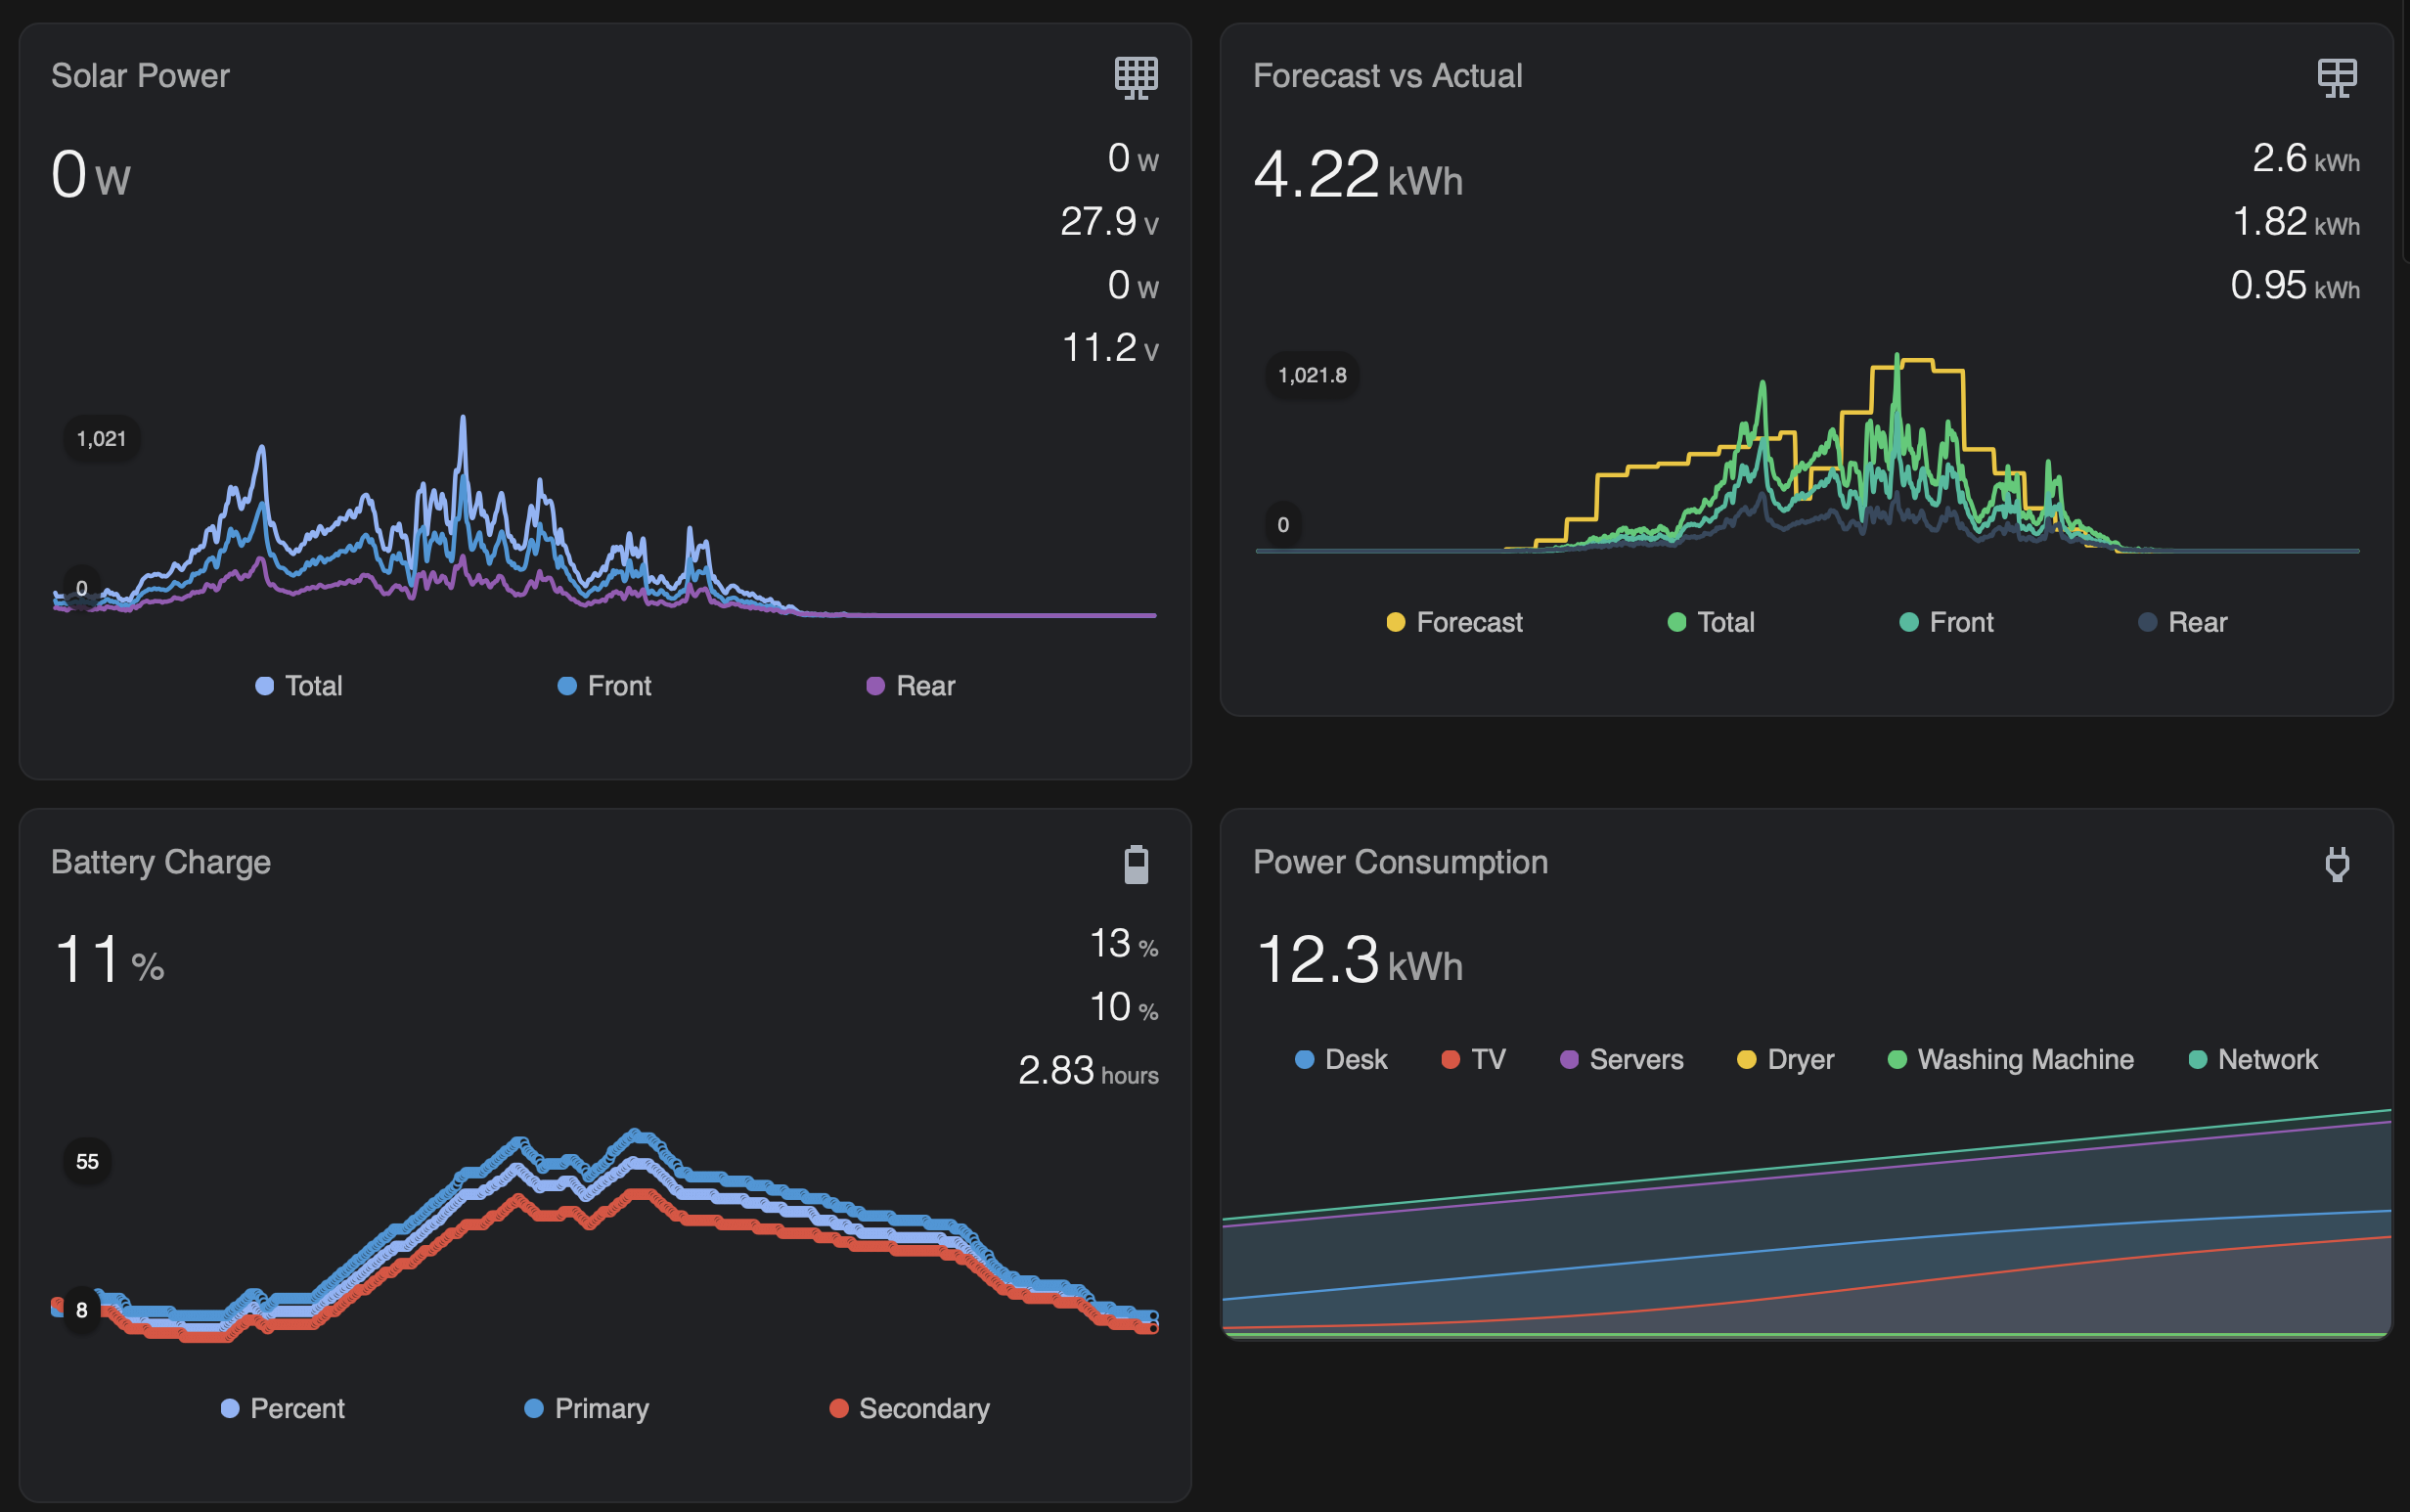Click the 2.6 kWh forecast reading
The height and width of the screenshot is (1512, 2410).
tap(2305, 158)
